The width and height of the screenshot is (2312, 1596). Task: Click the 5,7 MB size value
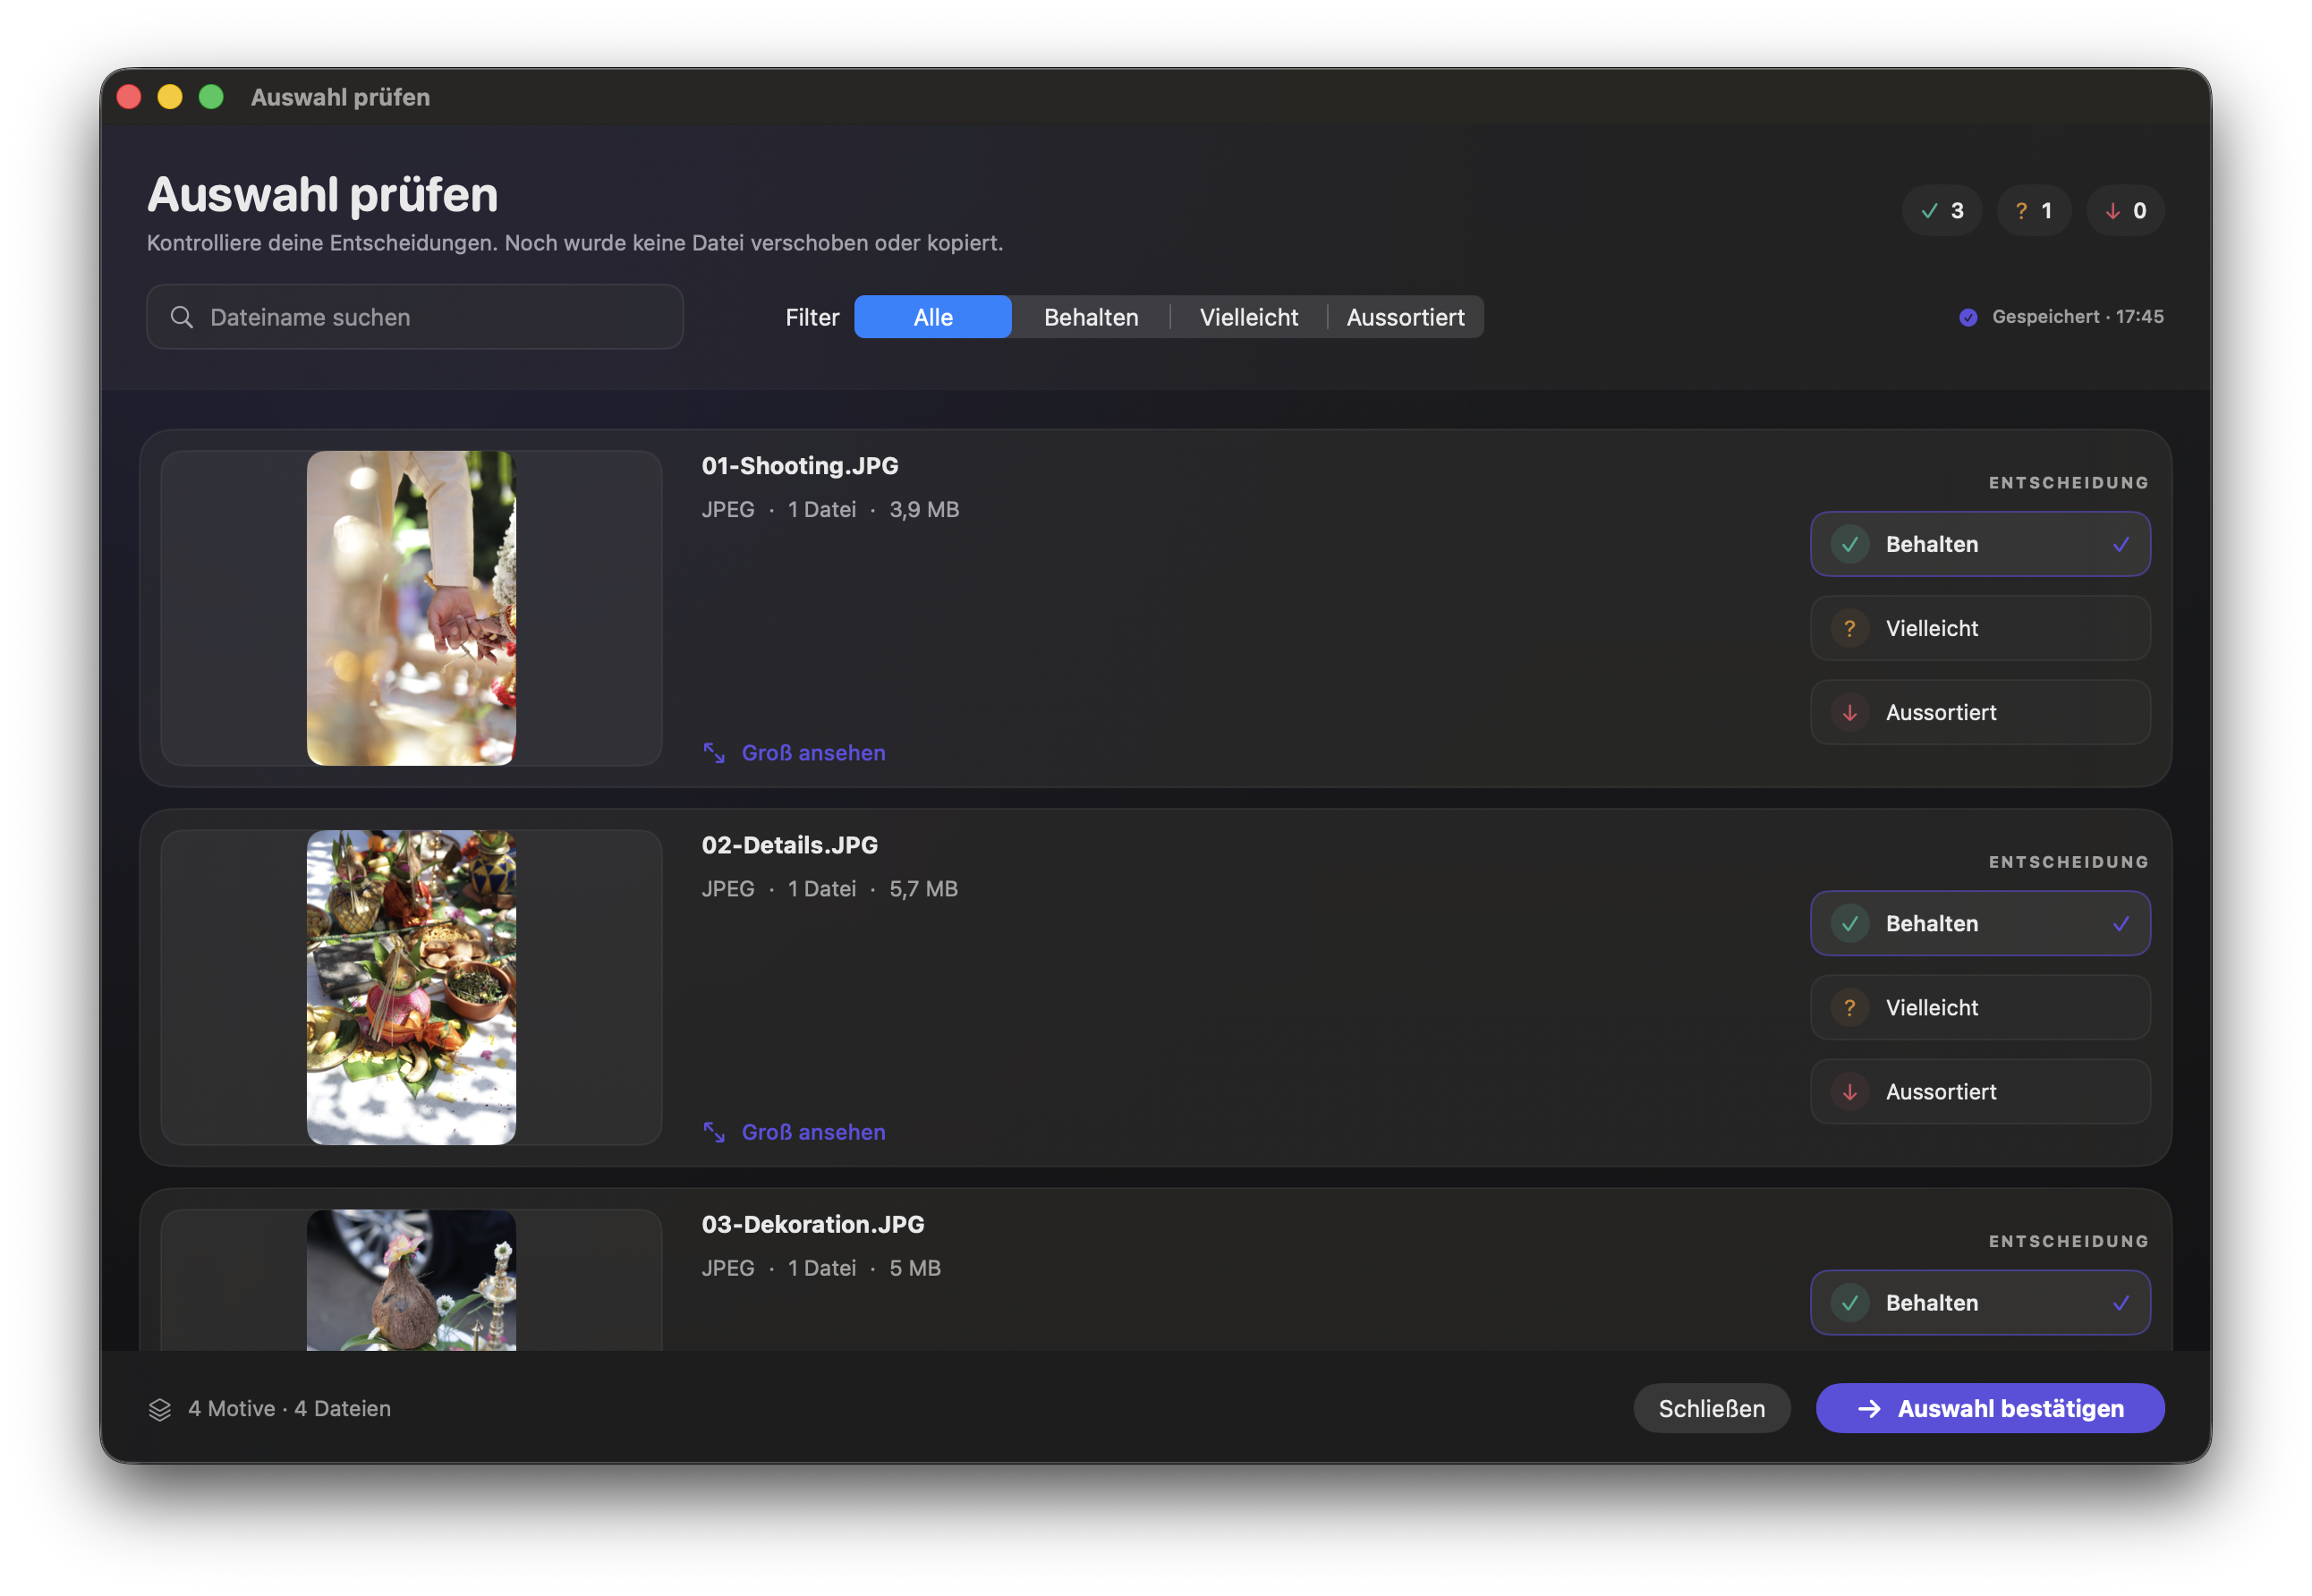point(924,888)
